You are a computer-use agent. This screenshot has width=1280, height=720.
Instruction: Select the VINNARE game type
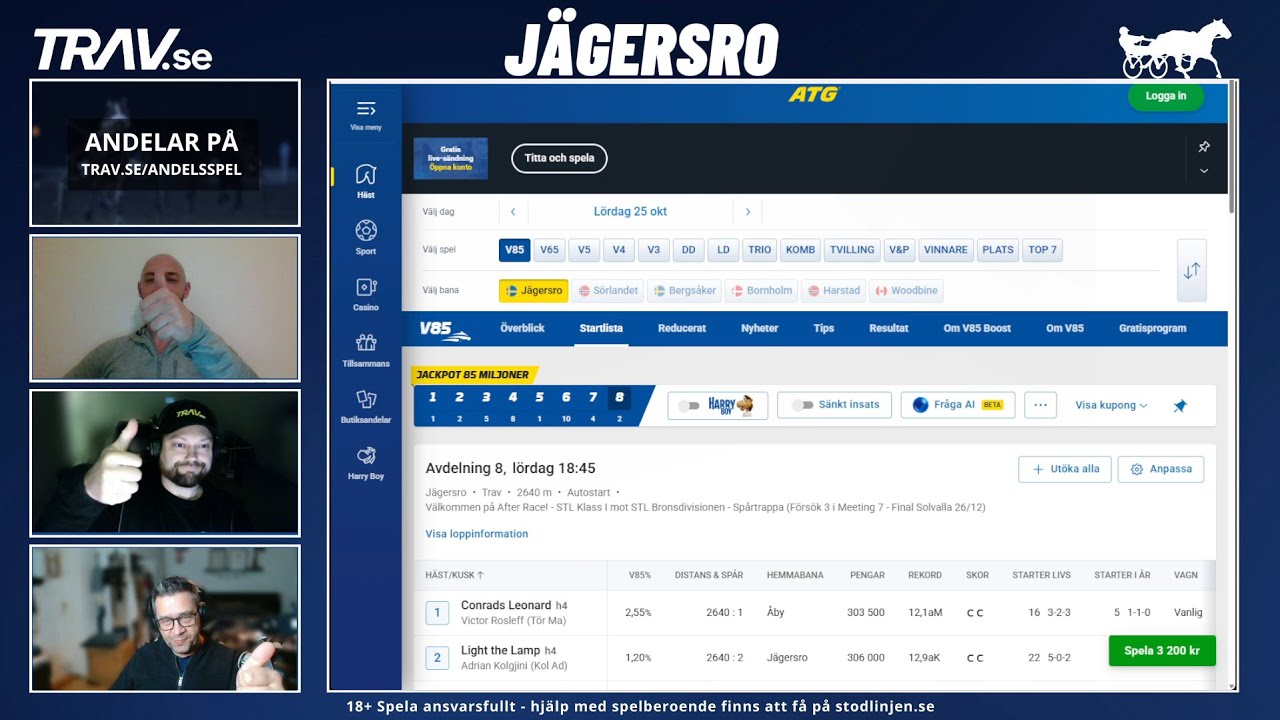point(946,250)
